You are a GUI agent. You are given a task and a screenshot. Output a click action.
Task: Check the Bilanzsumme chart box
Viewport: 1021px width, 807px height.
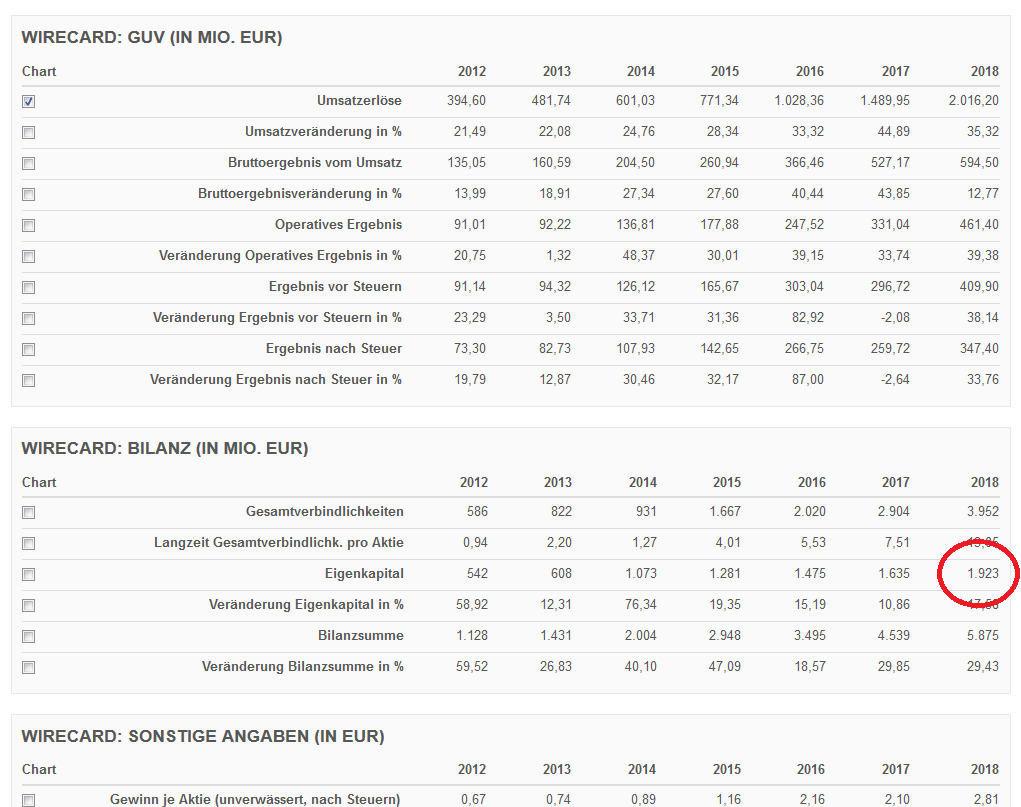tap(28, 635)
